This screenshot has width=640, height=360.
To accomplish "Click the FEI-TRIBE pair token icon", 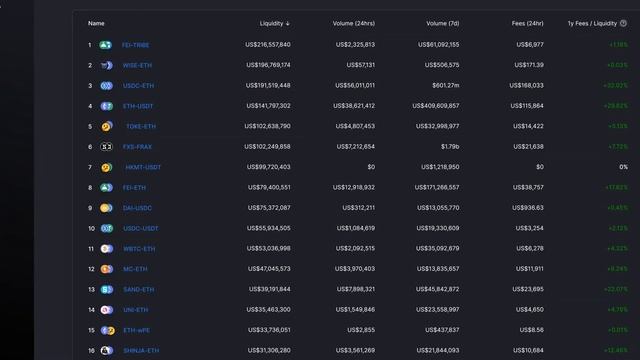I will pos(106,45).
